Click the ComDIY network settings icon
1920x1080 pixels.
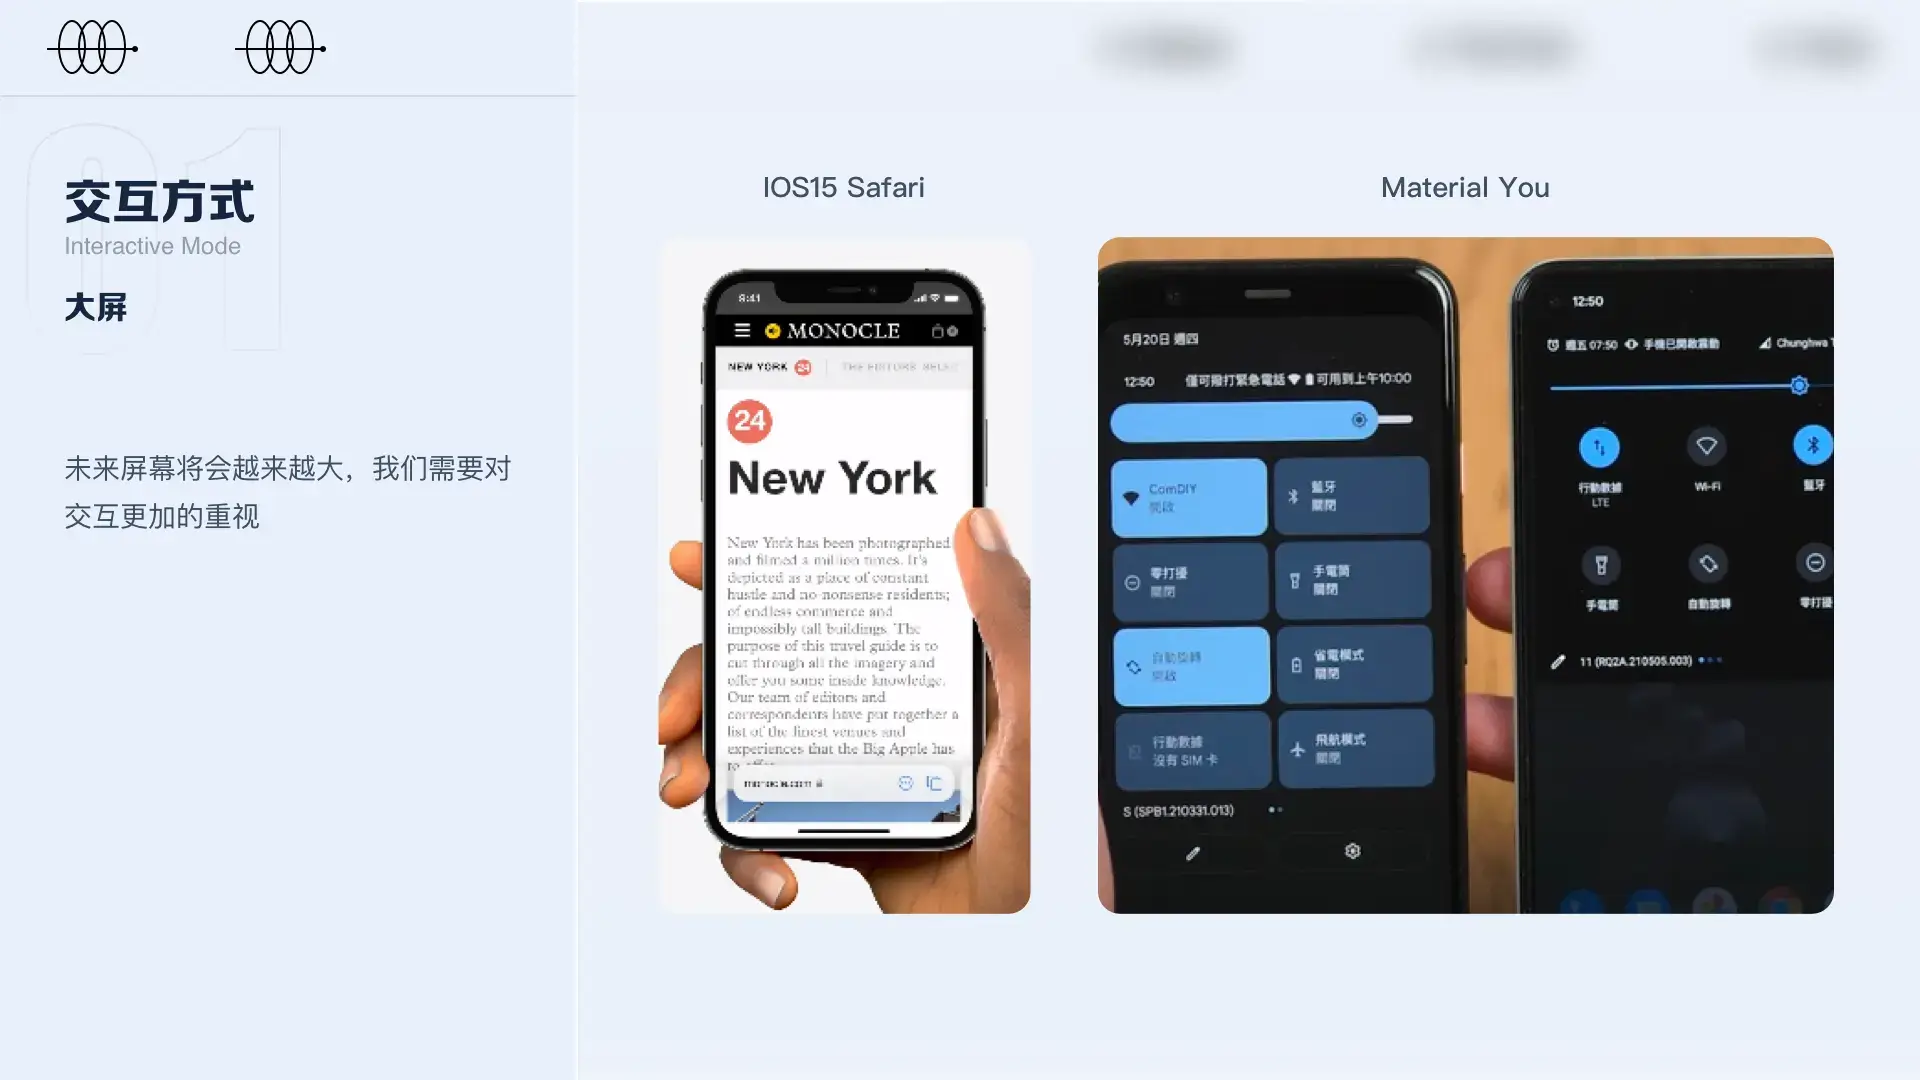click(1131, 497)
